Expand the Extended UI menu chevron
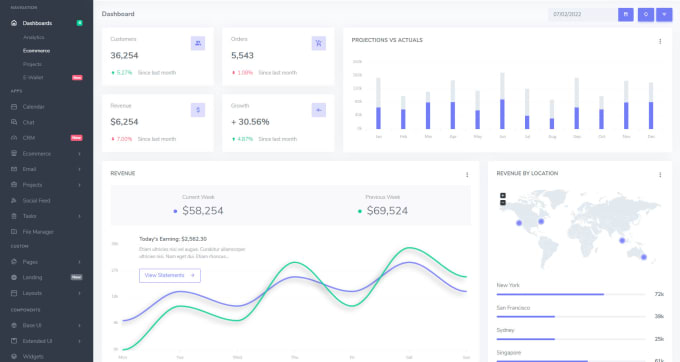The width and height of the screenshot is (680, 362). 79,341
